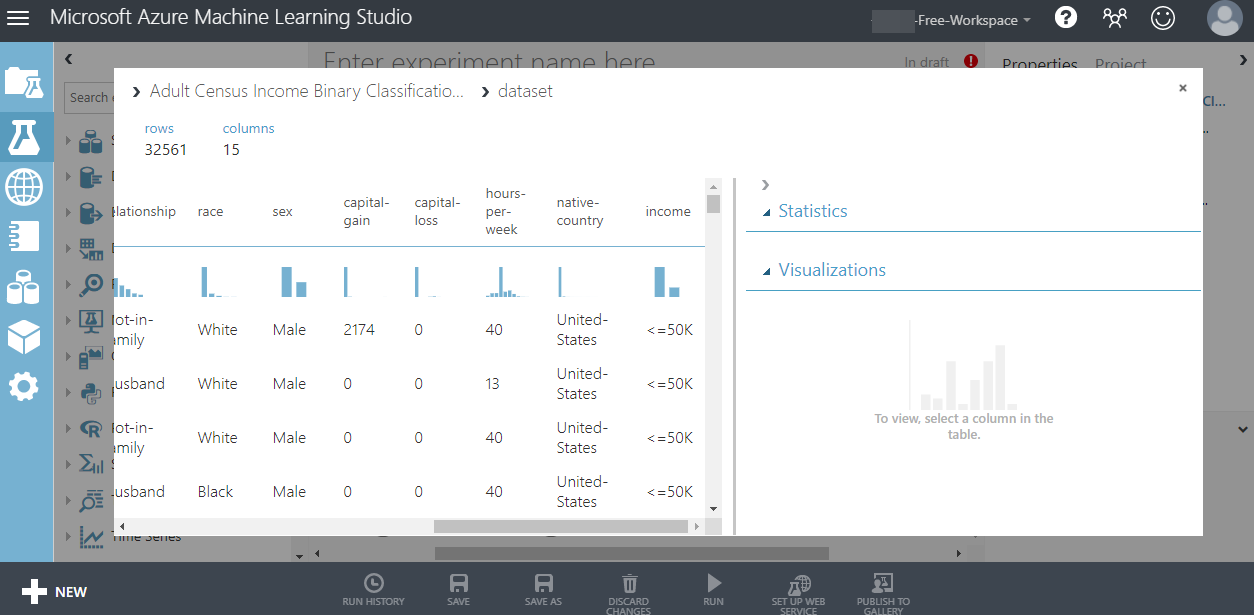
Task: Collapse the module palette with left chevron
Action: click(x=68, y=59)
